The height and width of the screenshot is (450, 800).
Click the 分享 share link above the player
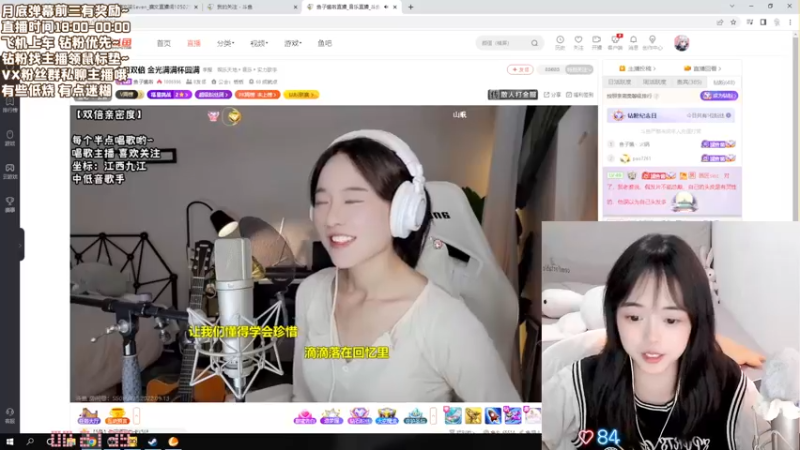552,95
